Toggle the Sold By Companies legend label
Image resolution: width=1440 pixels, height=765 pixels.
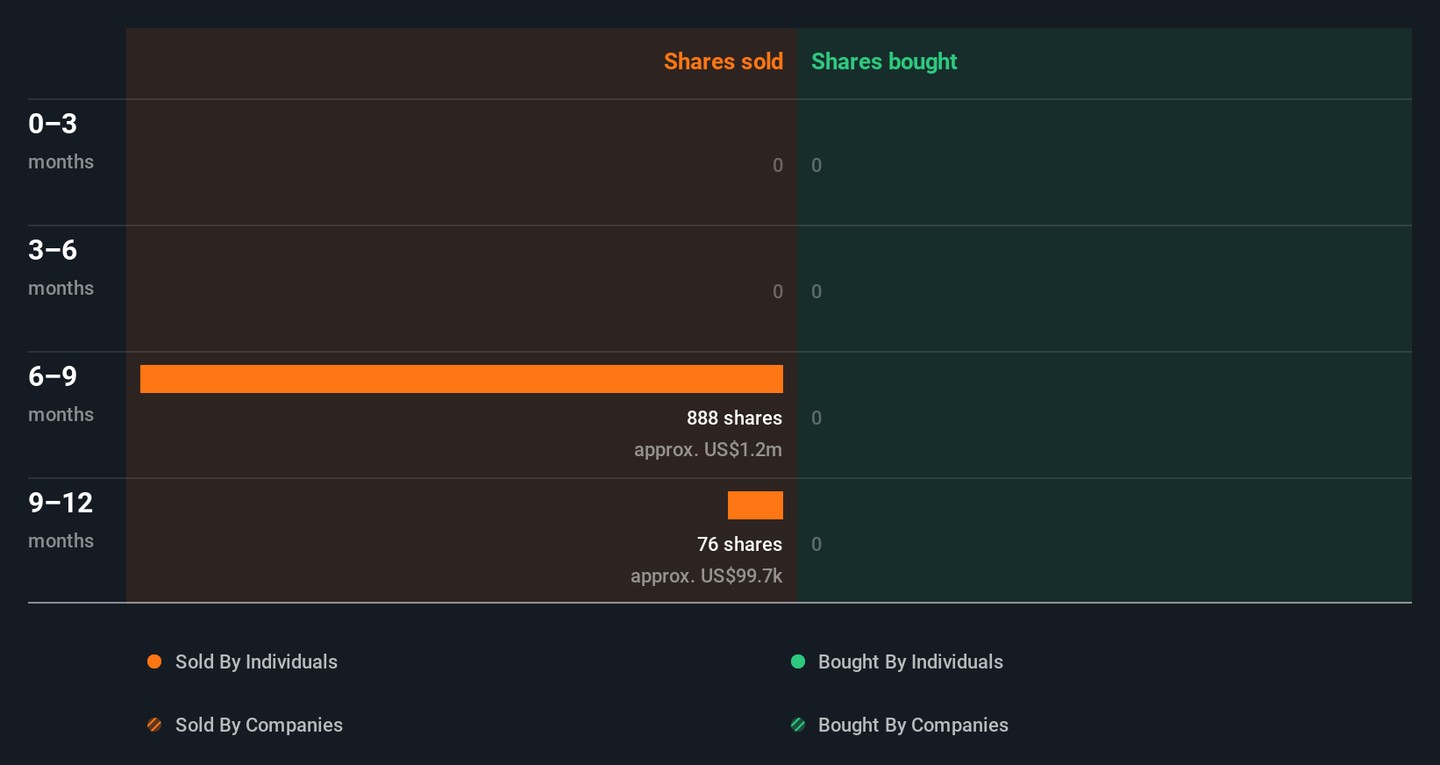pyautogui.click(x=259, y=725)
